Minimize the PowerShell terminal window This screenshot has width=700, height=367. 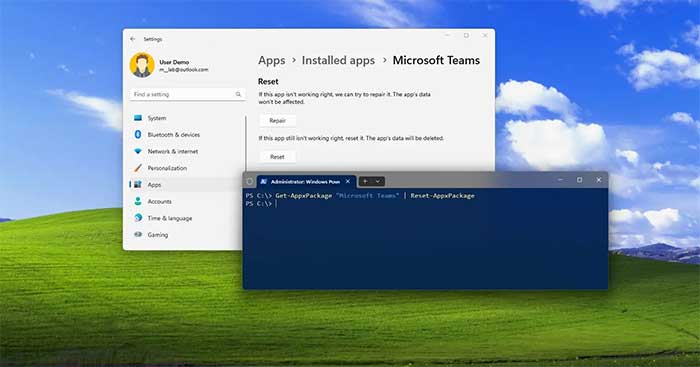[560, 180]
